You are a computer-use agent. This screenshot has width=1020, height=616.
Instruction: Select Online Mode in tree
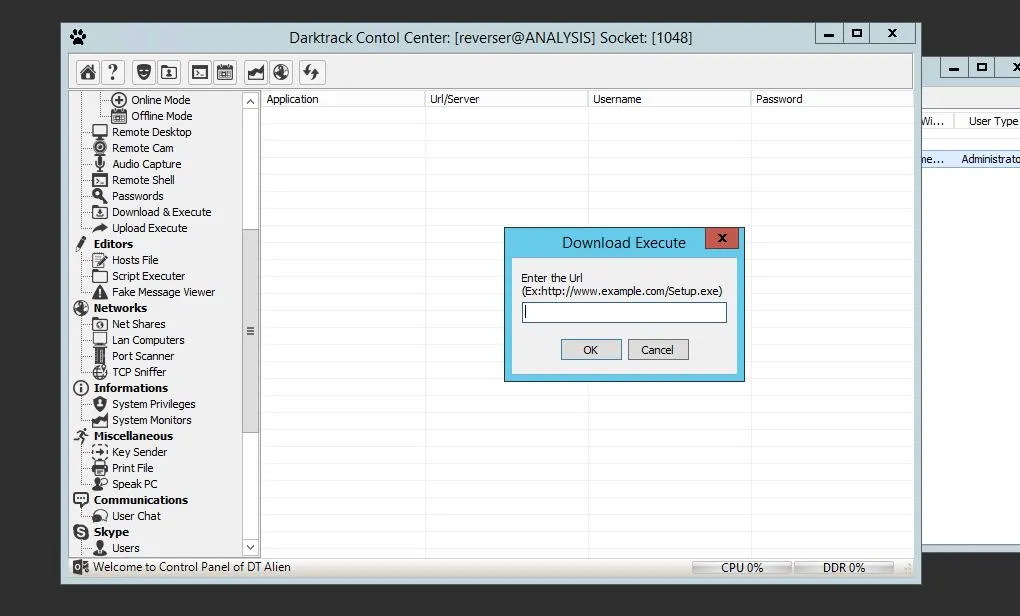point(161,100)
